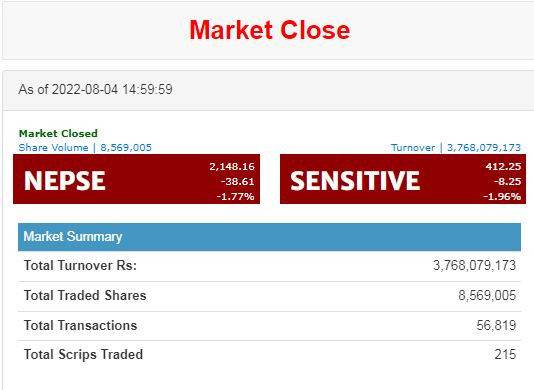Click the Total Scripts Traded value 215
The height and width of the screenshot is (390, 534).
tap(505, 354)
